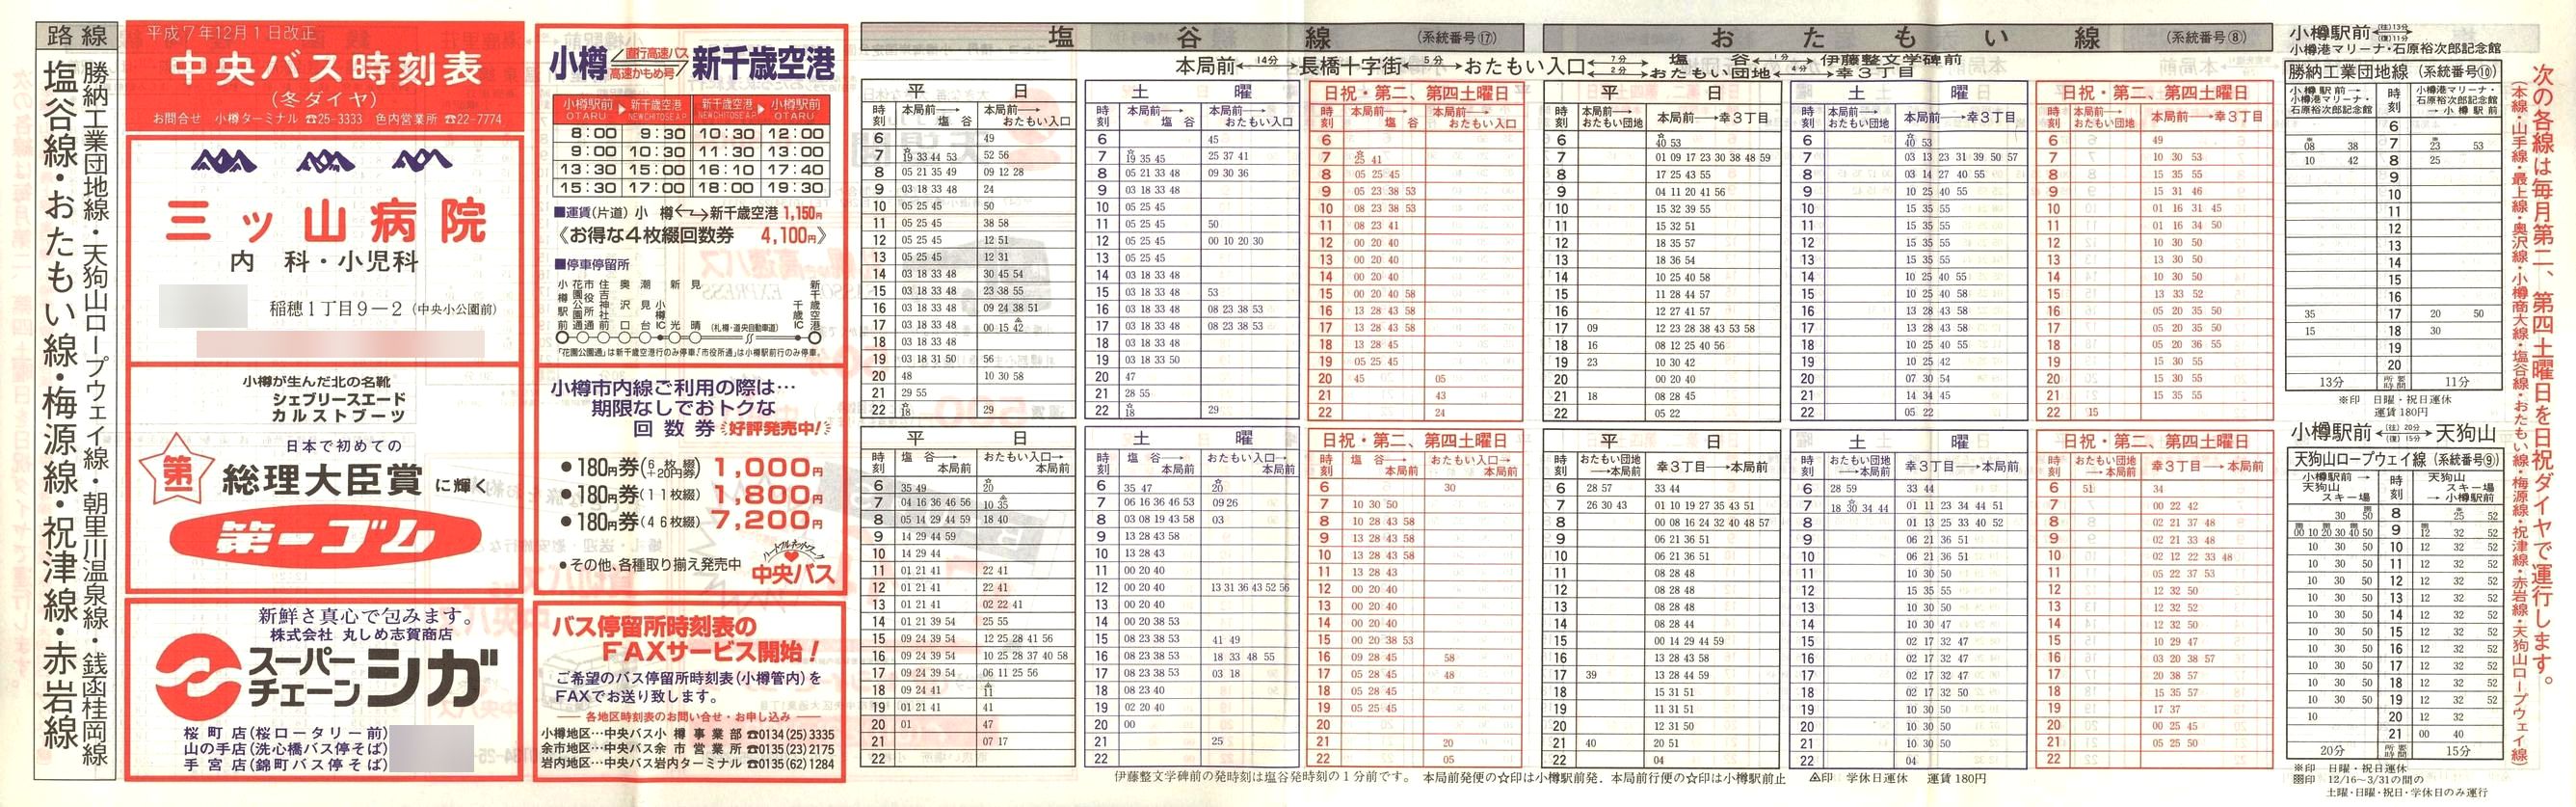Image resolution: width=2576 pixels, height=807 pixels.
Task: Click 小樽港マリーナ・石原裕次郎記念館 heading line
Action: click(2395, 48)
